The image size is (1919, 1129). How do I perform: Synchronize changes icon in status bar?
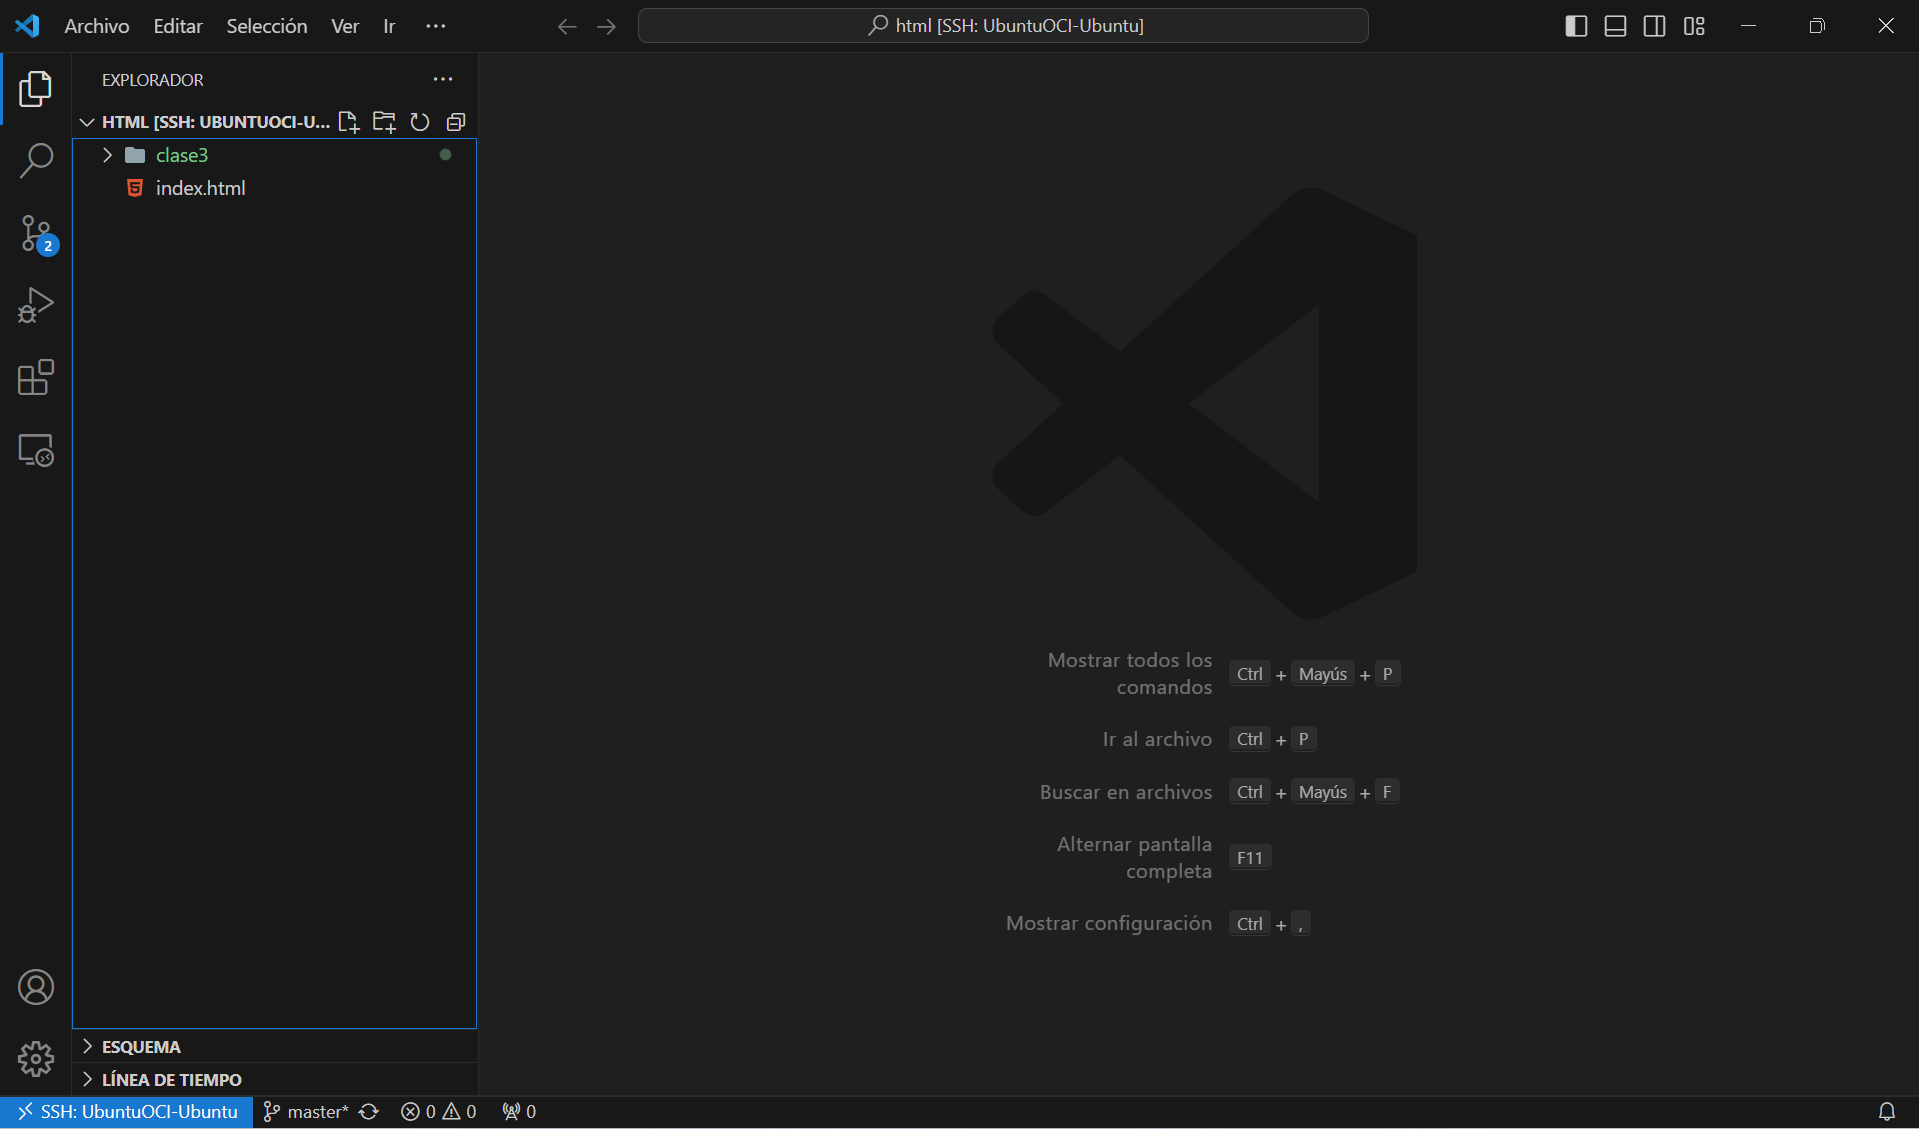[x=369, y=1112]
